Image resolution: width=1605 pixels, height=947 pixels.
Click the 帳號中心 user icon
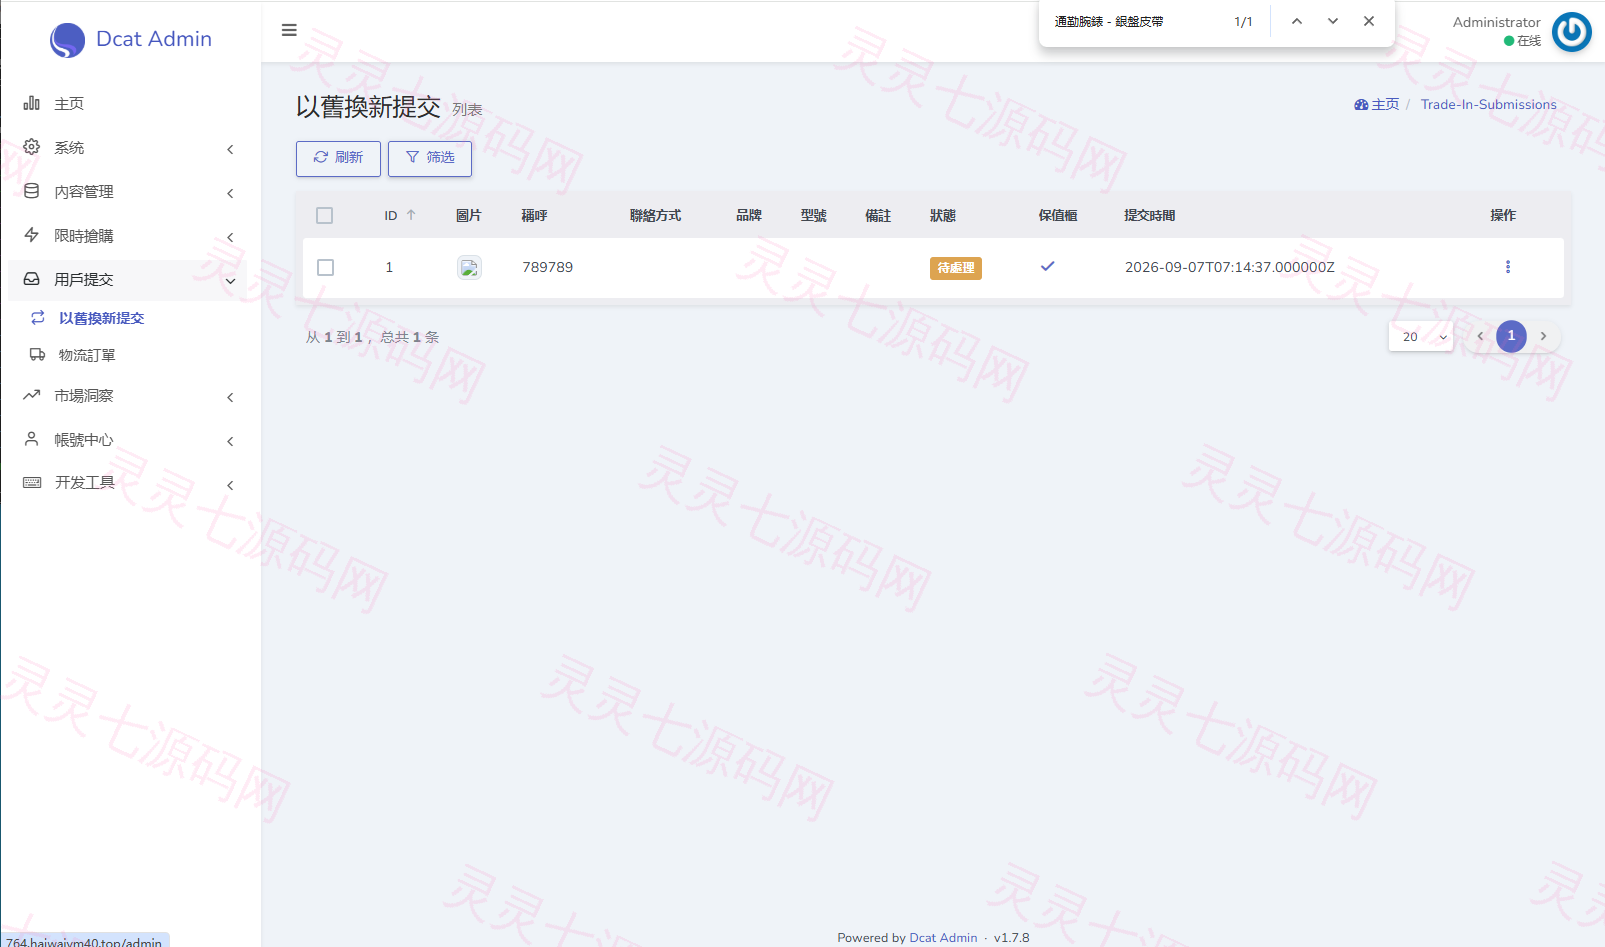pyautogui.click(x=32, y=439)
